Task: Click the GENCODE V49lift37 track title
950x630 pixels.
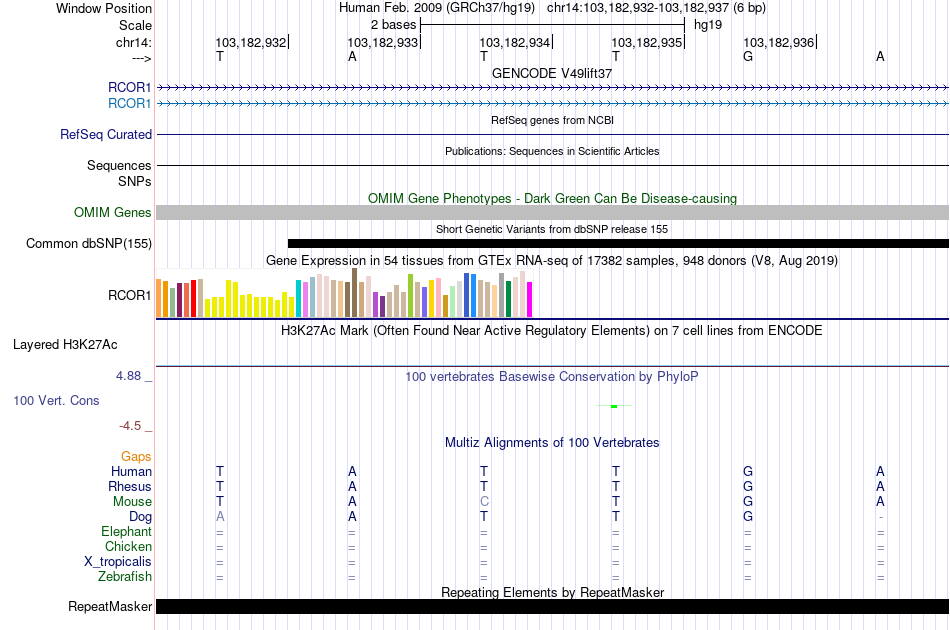Action: [x=552, y=73]
